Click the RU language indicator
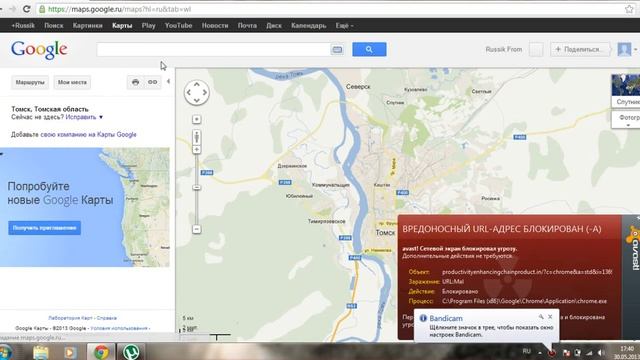Viewport: 640px width, 360px height. pyautogui.click(x=527, y=351)
